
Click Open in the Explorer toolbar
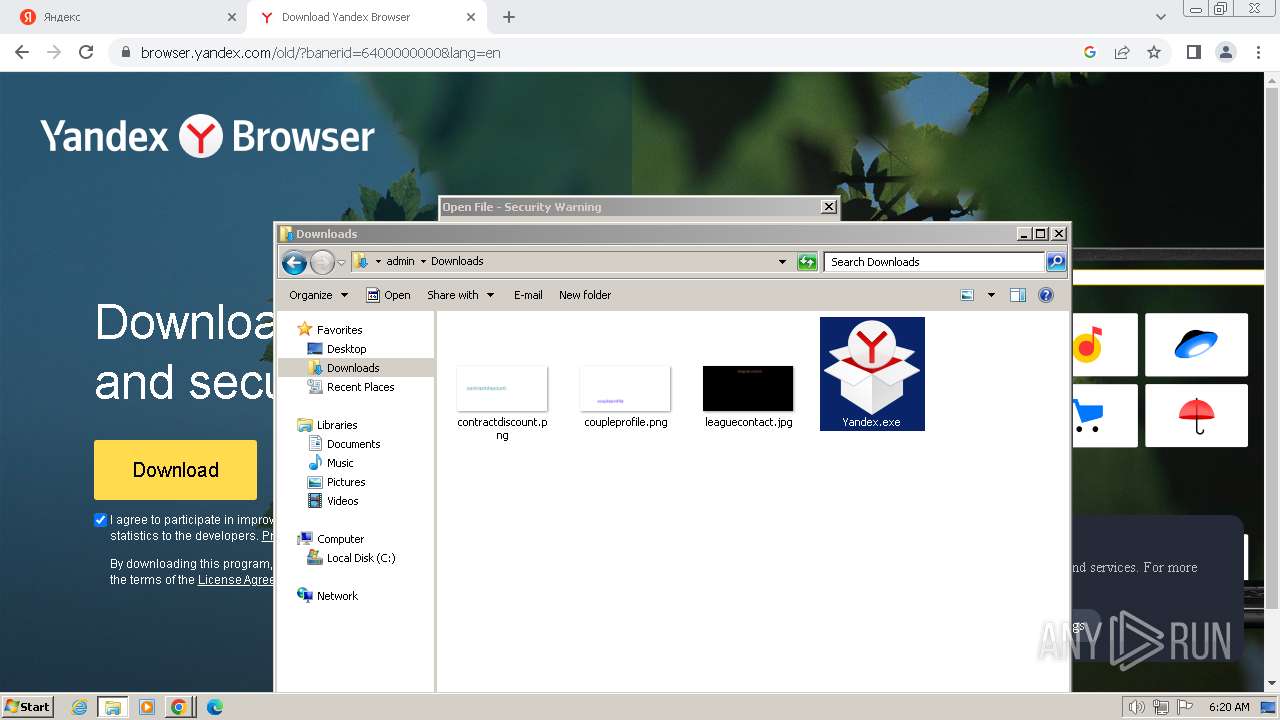[x=388, y=295]
